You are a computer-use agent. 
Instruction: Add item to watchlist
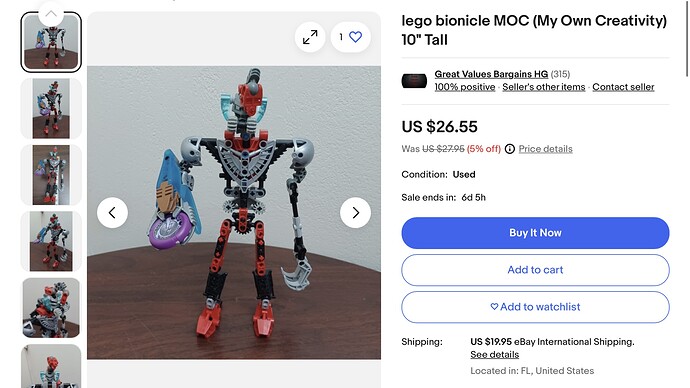[x=535, y=307]
